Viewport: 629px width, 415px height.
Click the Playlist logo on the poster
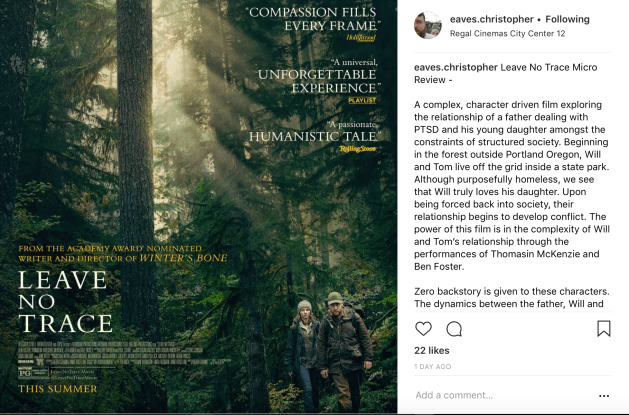pyautogui.click(x=361, y=100)
